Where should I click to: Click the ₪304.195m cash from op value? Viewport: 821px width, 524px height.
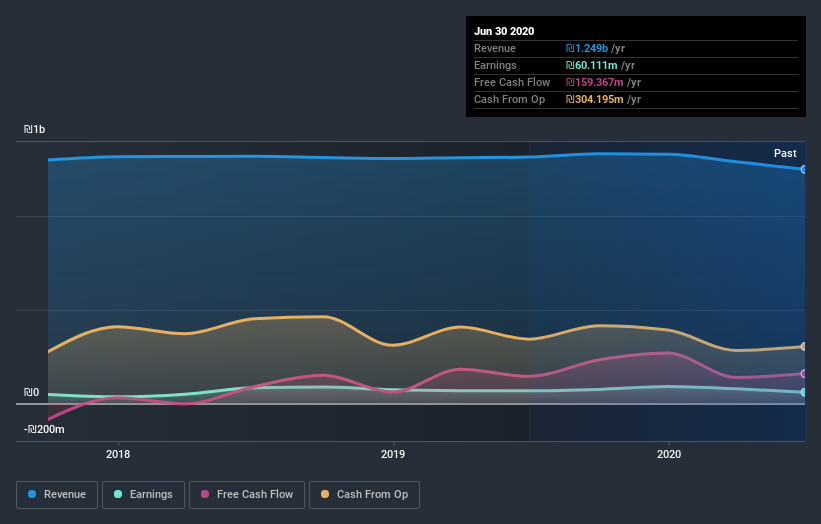click(595, 99)
